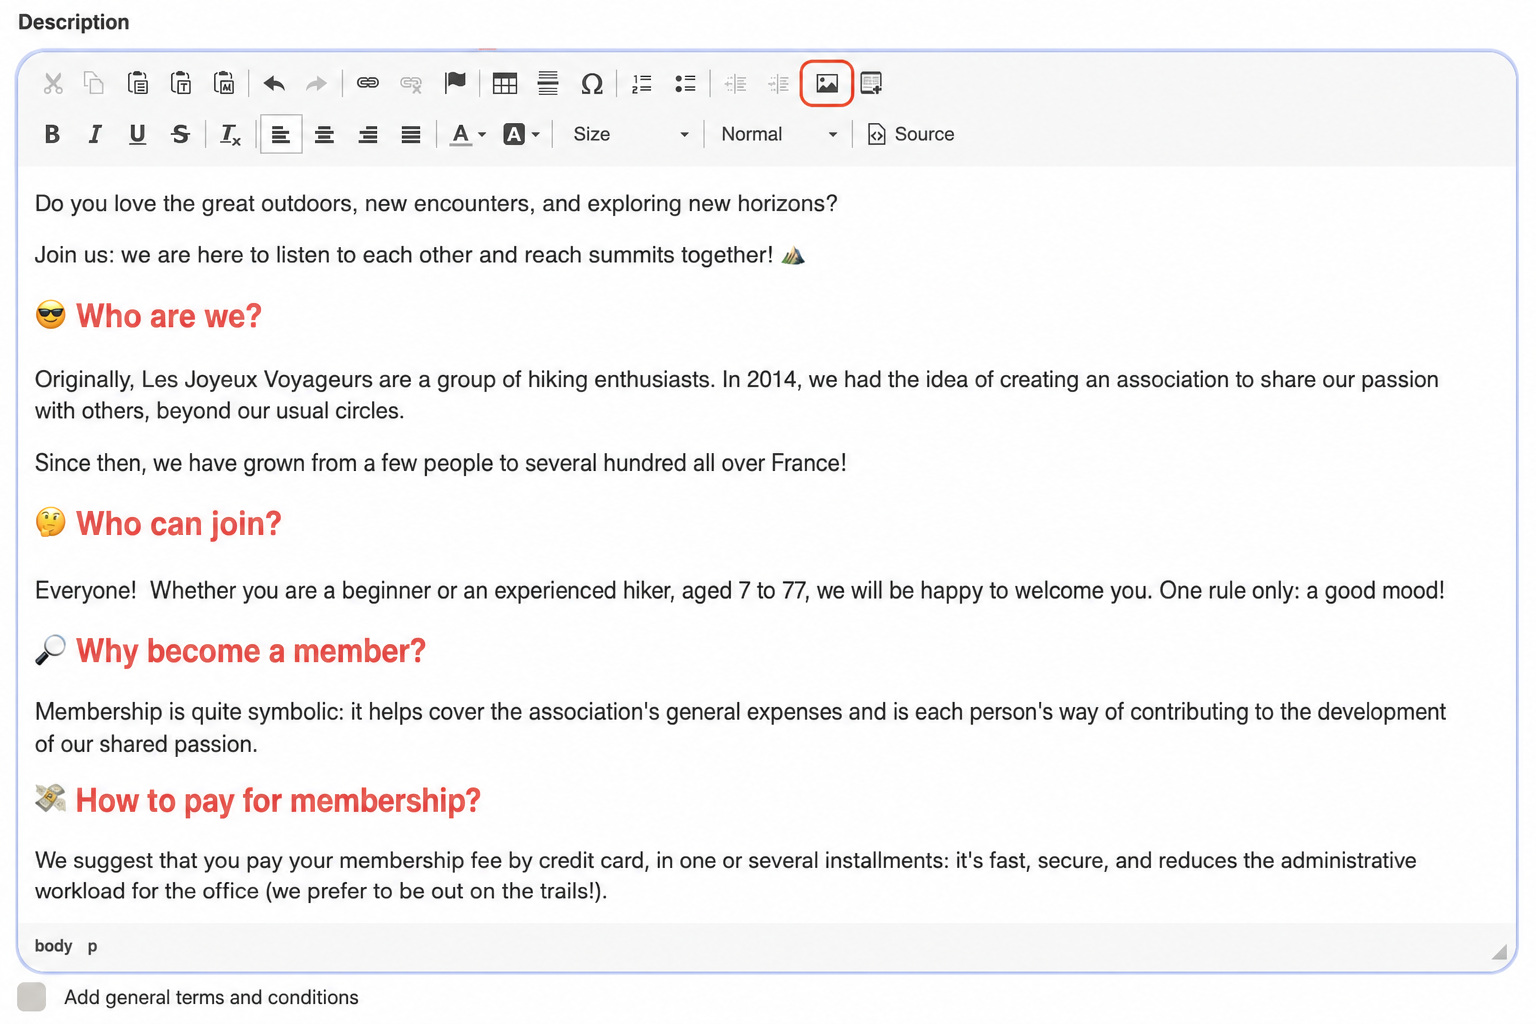Open the text color picker
The width and height of the screenshot is (1536, 1024).
pyautogui.click(x=467, y=134)
